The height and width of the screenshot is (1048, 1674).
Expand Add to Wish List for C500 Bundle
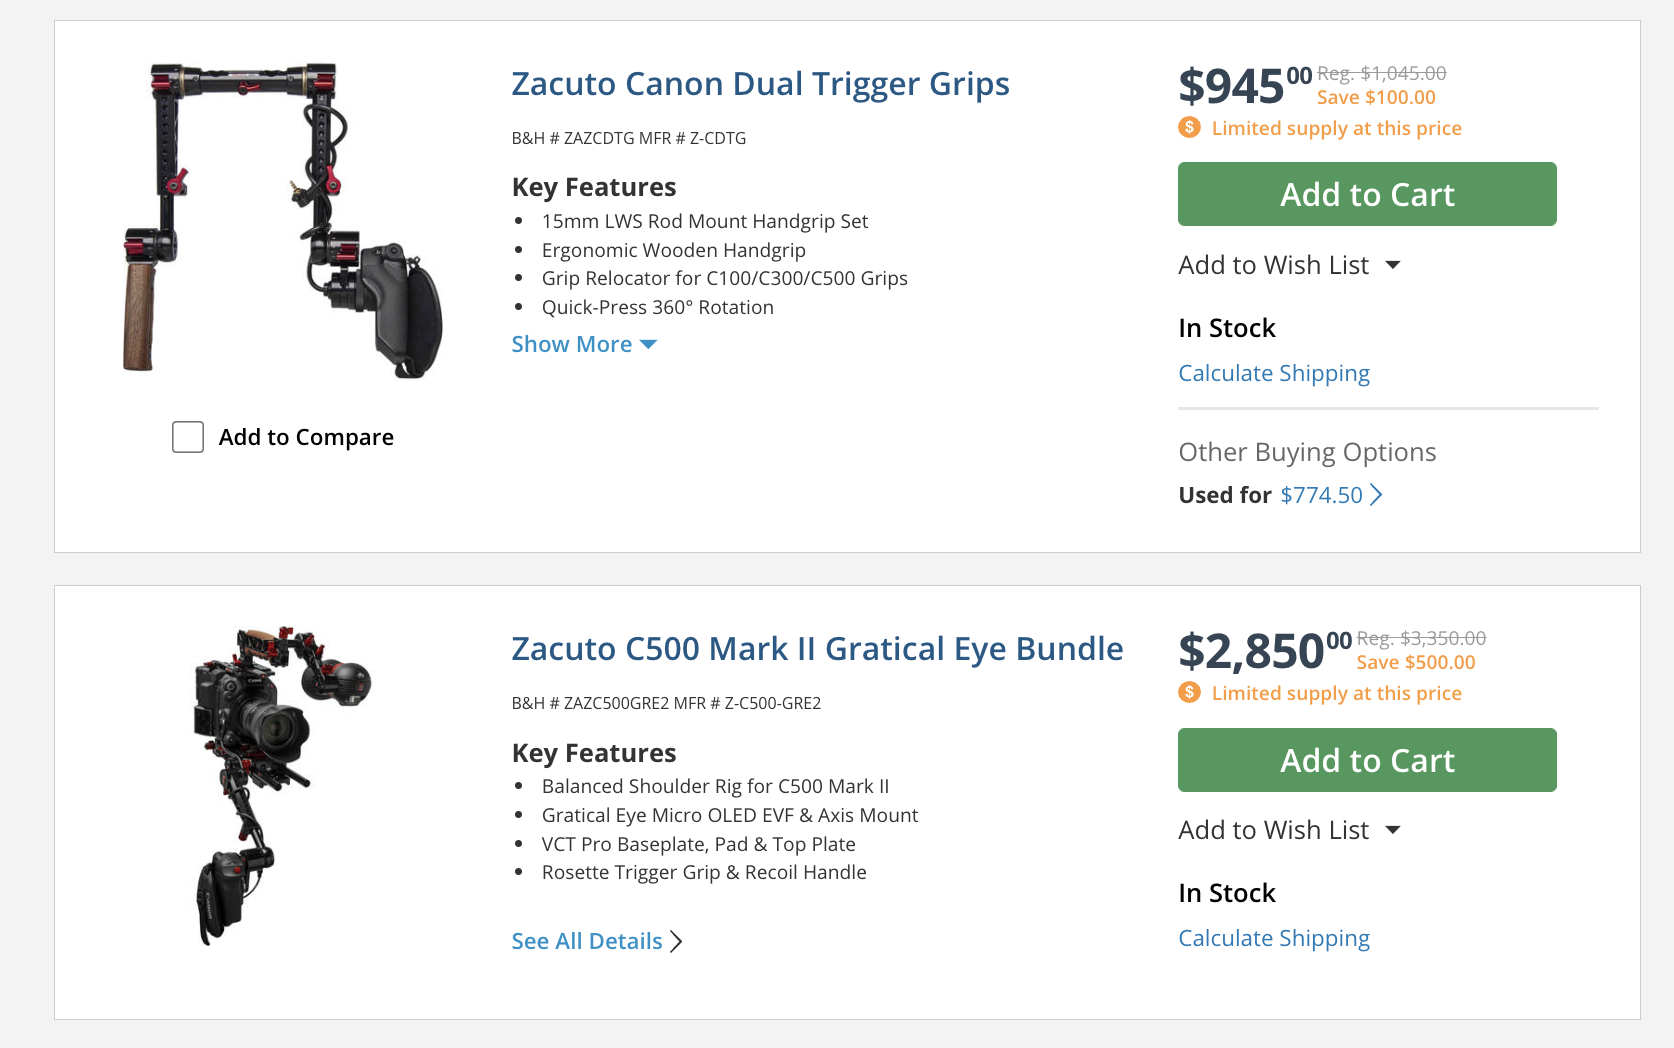point(1393,830)
